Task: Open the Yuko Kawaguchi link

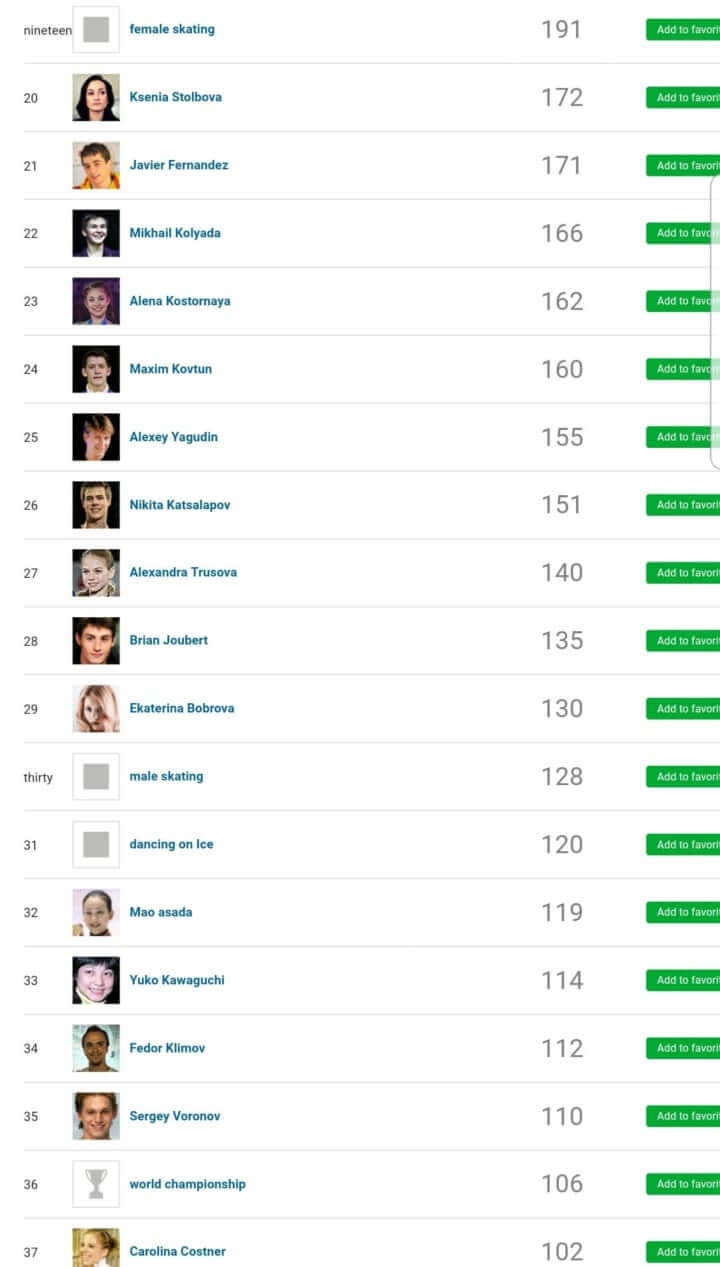Action: click(x=177, y=980)
